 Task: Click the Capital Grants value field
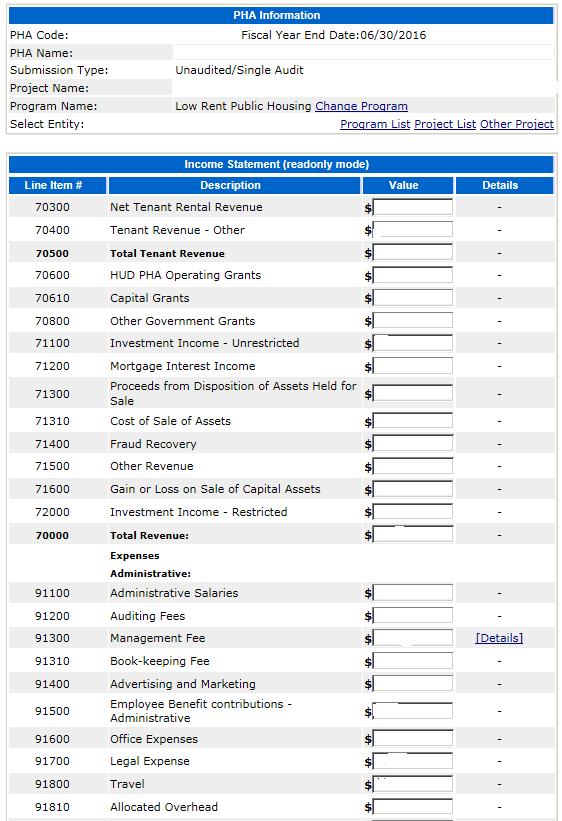413,298
